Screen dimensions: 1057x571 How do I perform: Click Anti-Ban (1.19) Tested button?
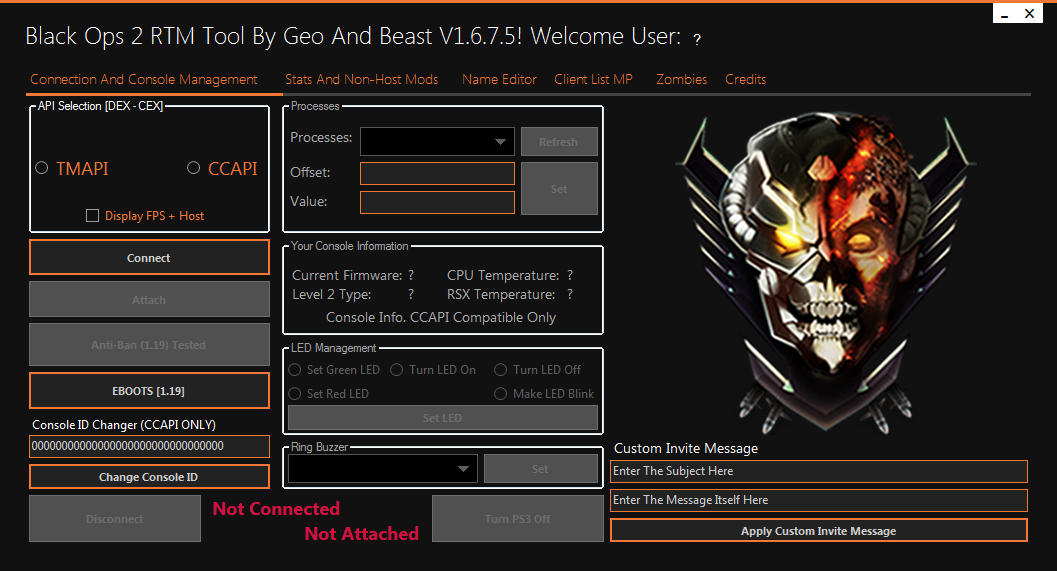pyautogui.click(x=149, y=344)
